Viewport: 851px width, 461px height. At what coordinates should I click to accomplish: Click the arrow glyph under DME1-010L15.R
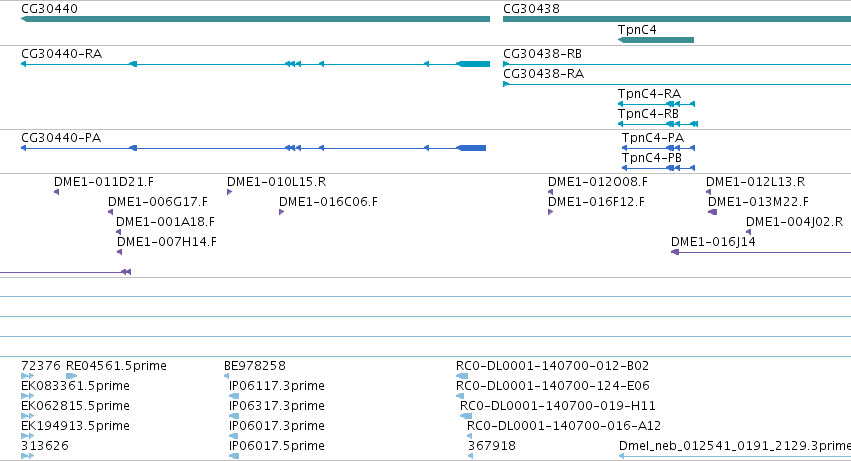click(230, 192)
